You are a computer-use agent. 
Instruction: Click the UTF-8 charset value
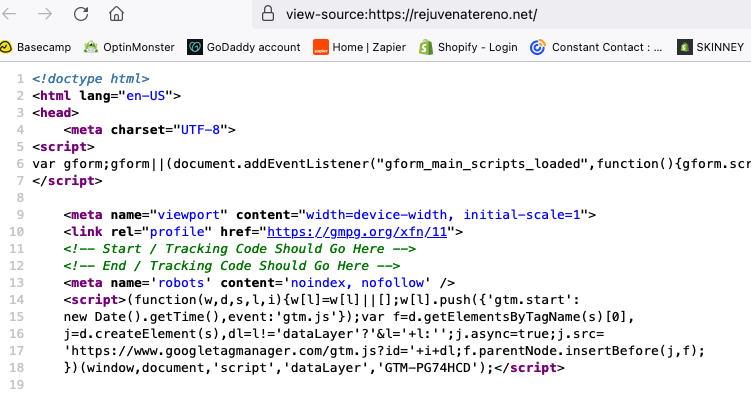(x=200, y=130)
